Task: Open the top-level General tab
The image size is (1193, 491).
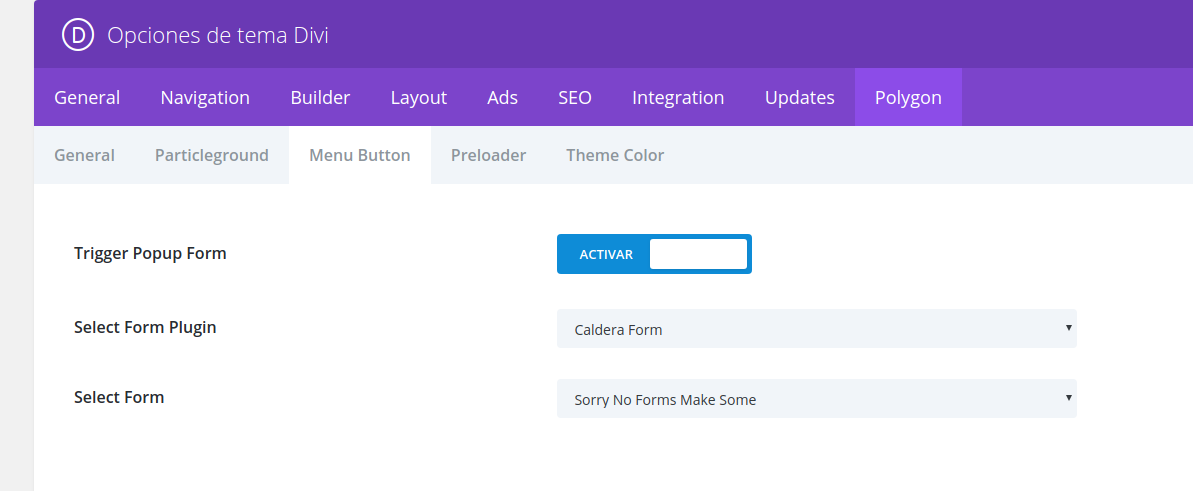Action: (87, 97)
